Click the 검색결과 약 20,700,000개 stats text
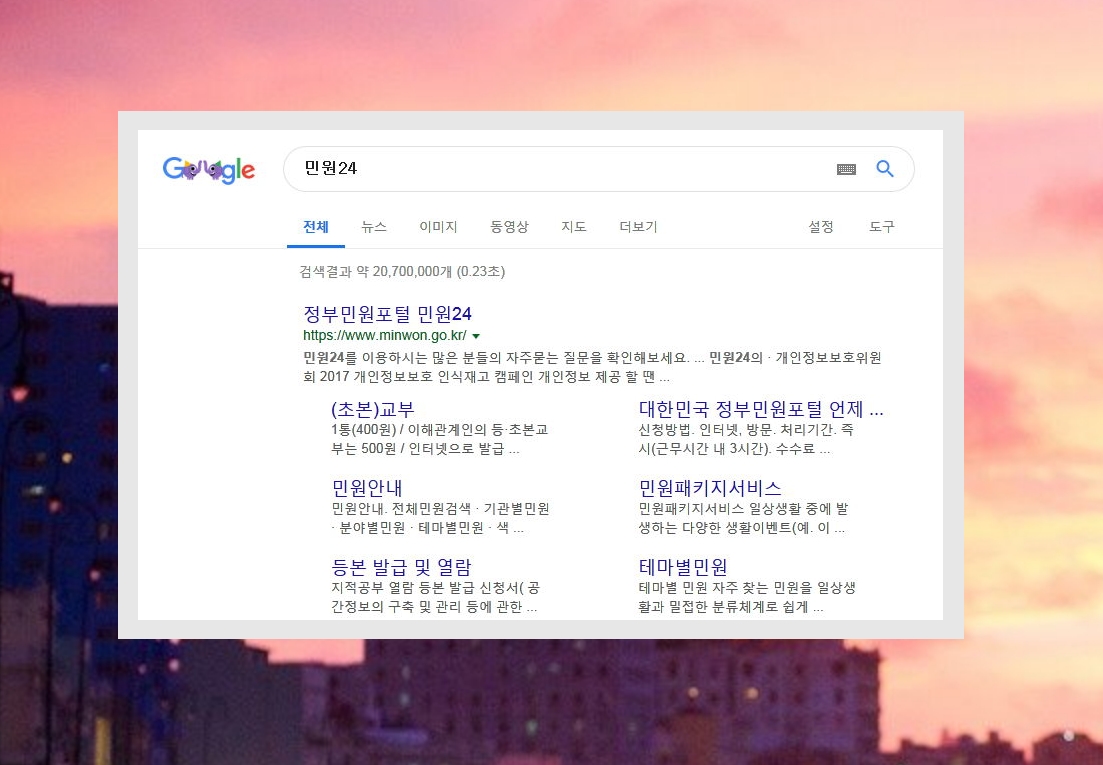The image size is (1103, 765). tap(402, 271)
